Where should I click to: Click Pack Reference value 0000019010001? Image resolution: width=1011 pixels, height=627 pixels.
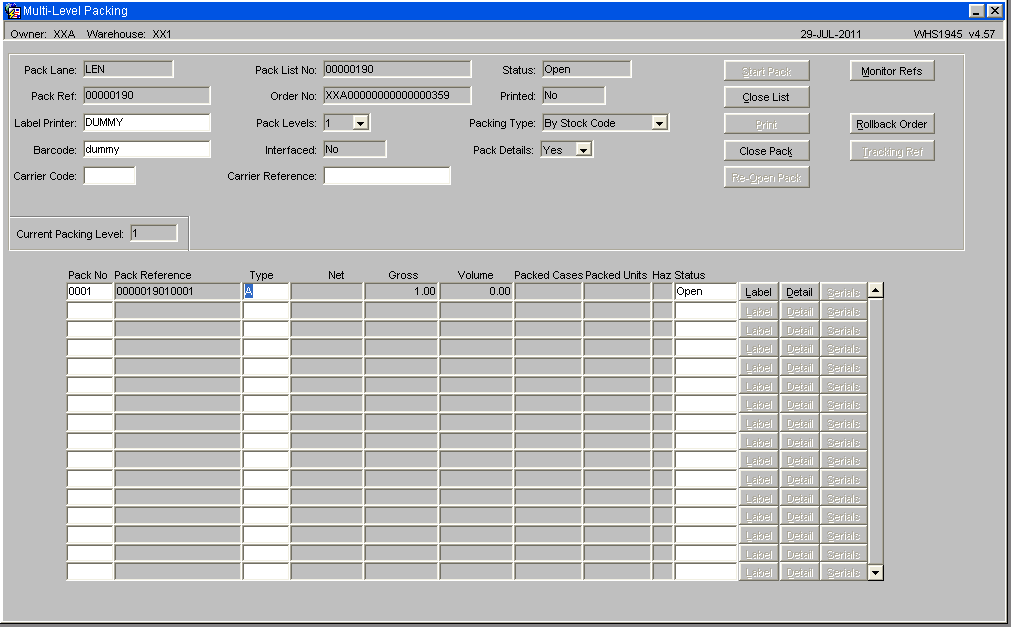click(x=177, y=292)
